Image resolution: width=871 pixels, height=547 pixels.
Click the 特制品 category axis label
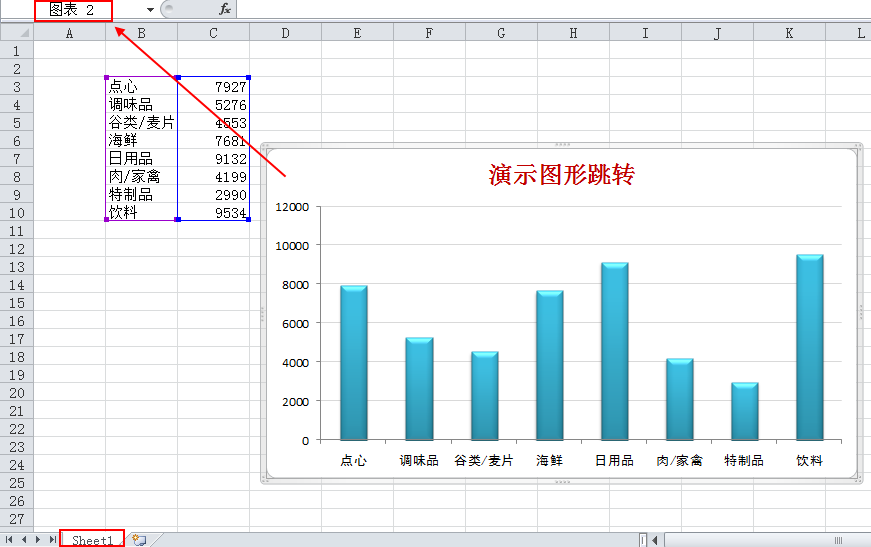click(744, 460)
